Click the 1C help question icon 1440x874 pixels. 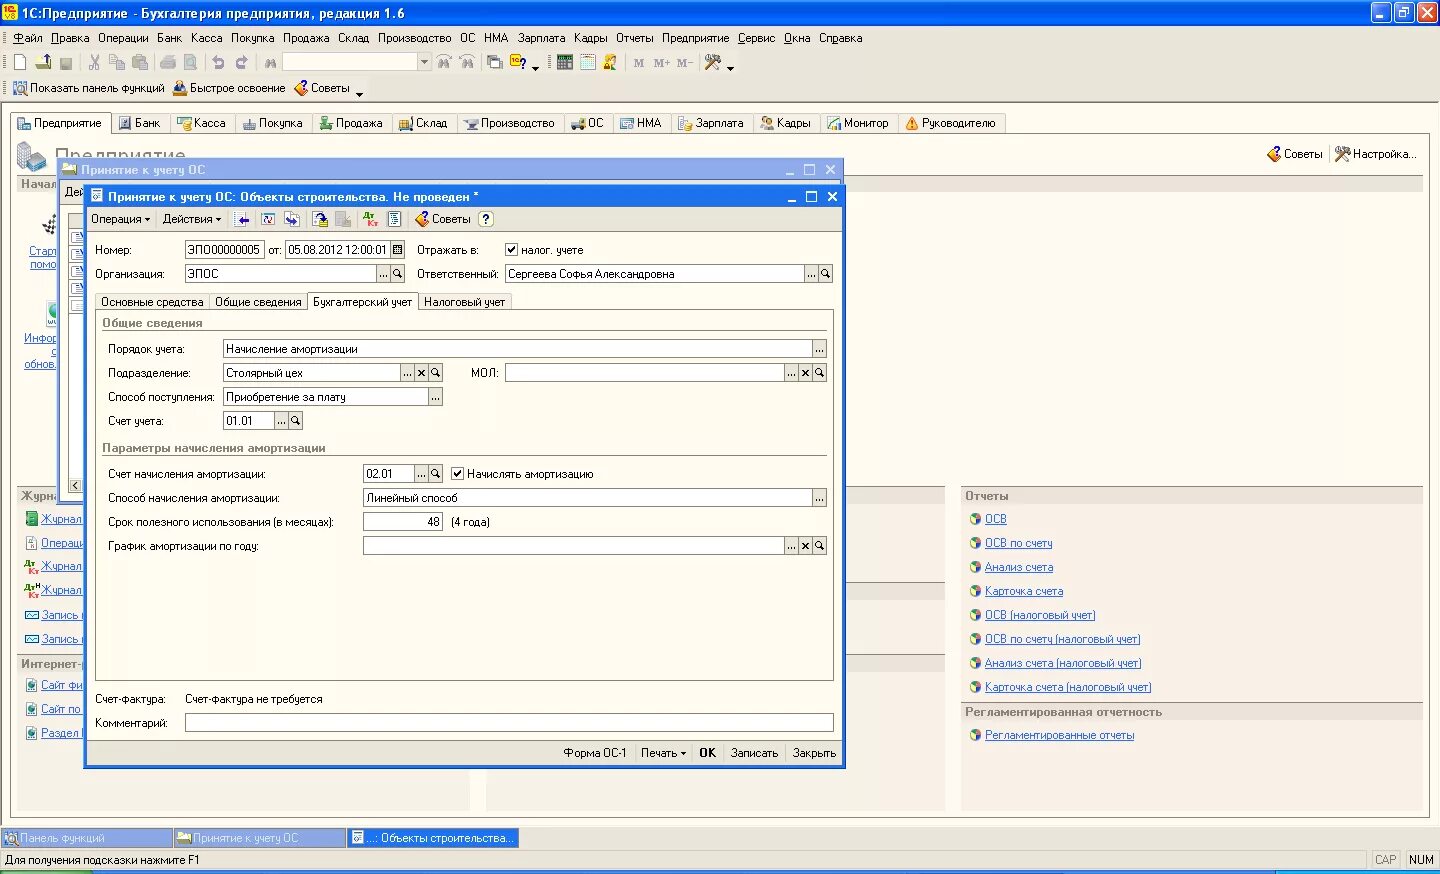[x=518, y=62]
